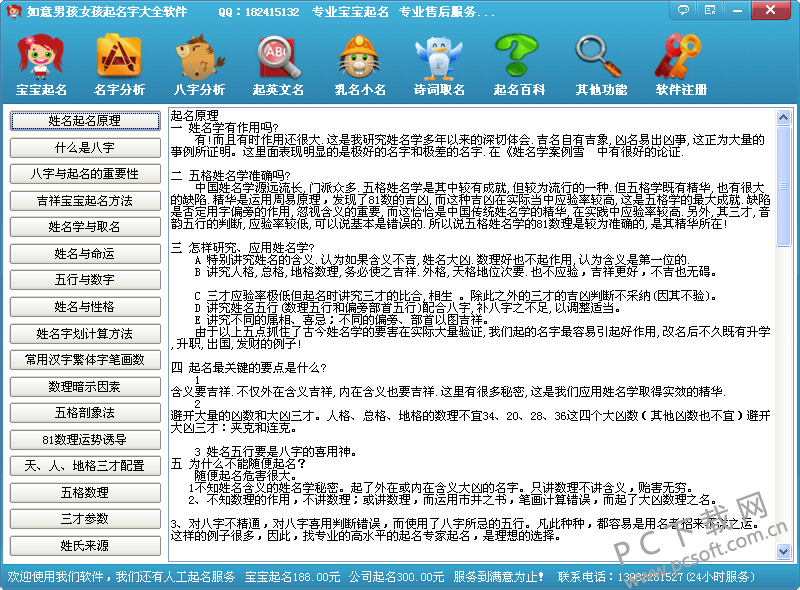Open the 姓名与命运 topic

[x=85, y=254]
